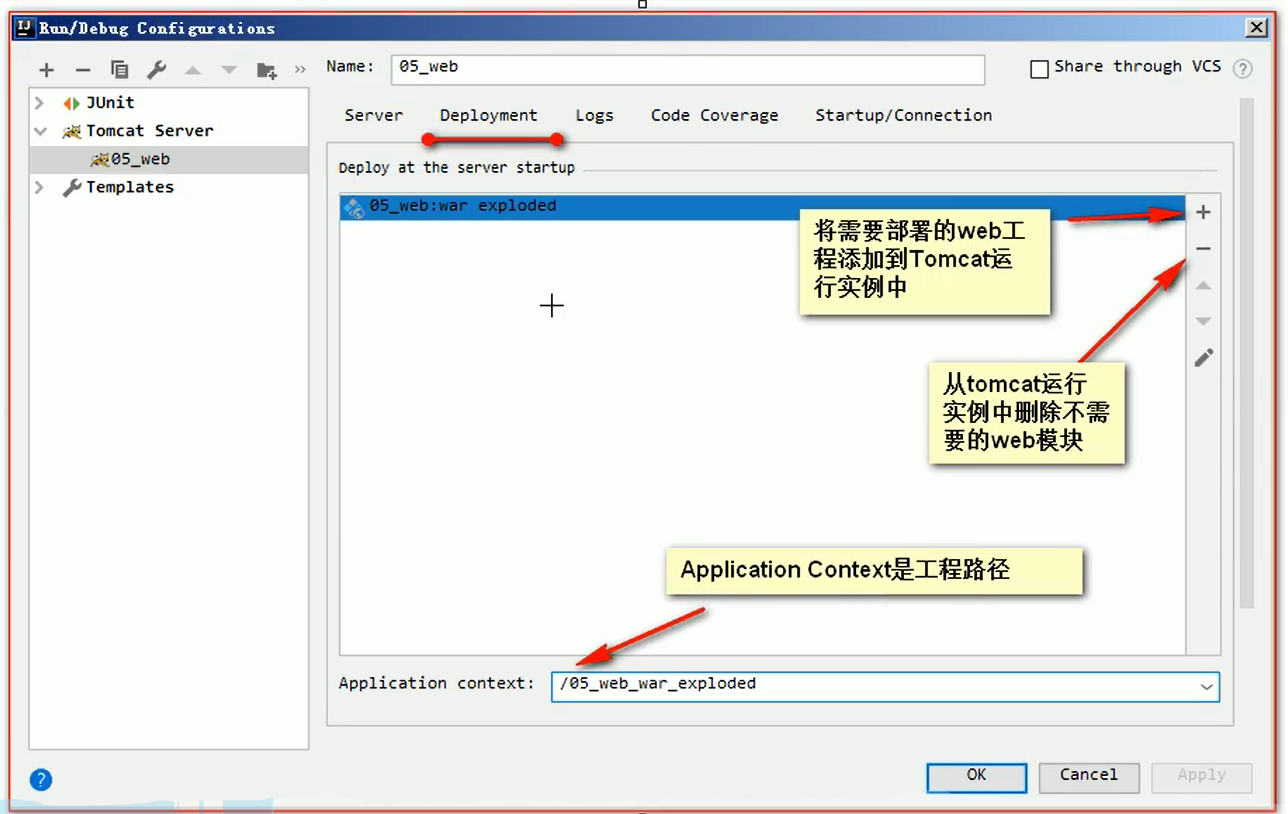The width and height of the screenshot is (1288, 814).
Task: Enable the Share through VCS checkbox
Action: click(1039, 67)
